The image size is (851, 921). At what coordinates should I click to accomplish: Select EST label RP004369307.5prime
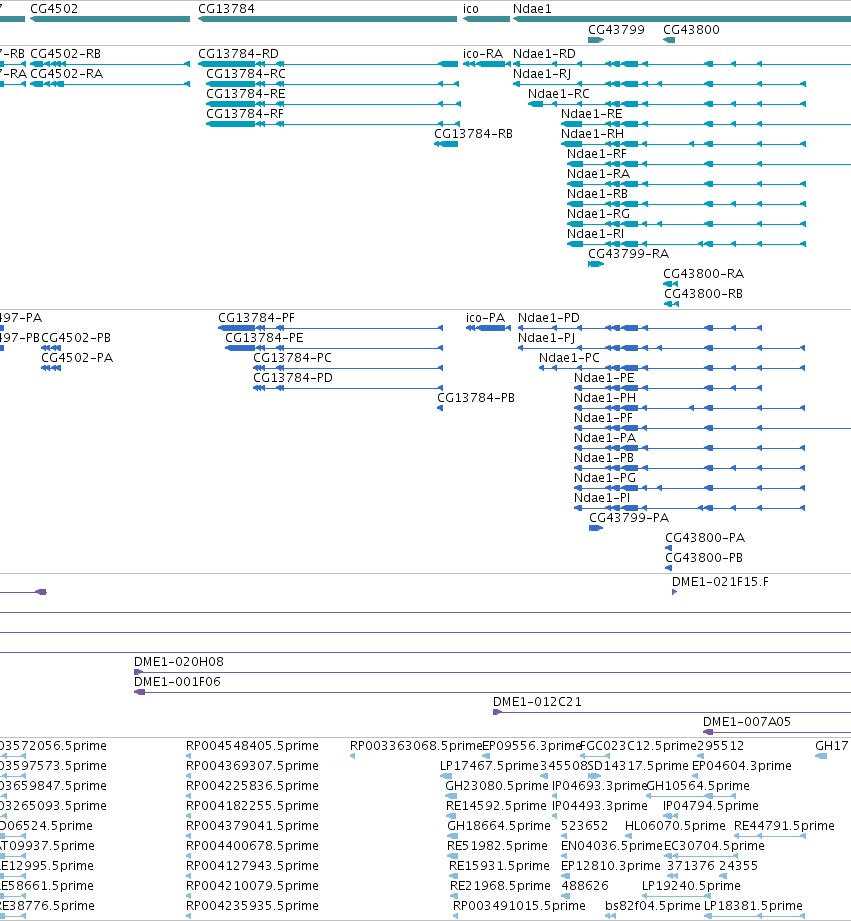pyautogui.click(x=253, y=765)
